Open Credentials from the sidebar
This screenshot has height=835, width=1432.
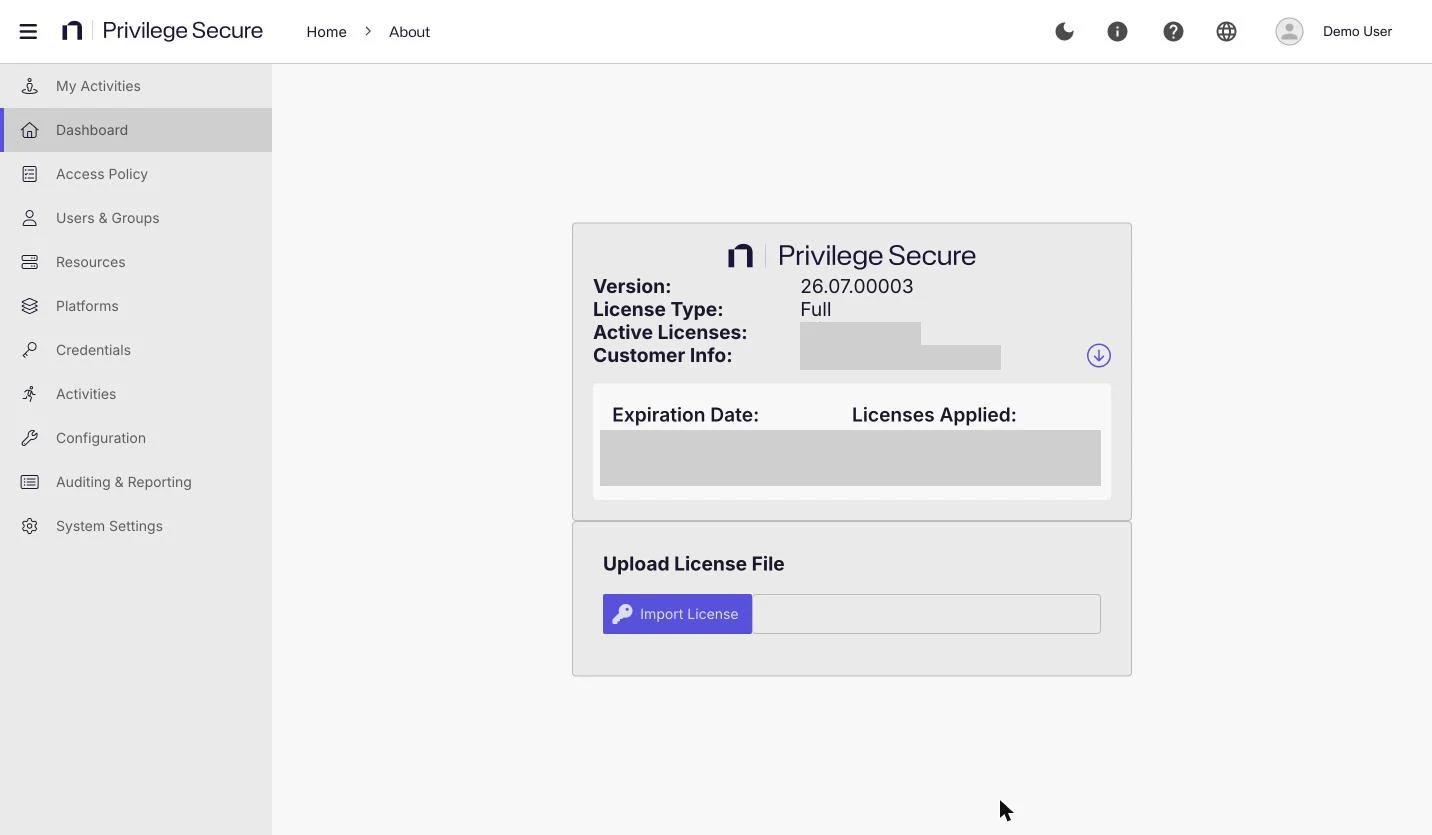(x=136, y=350)
